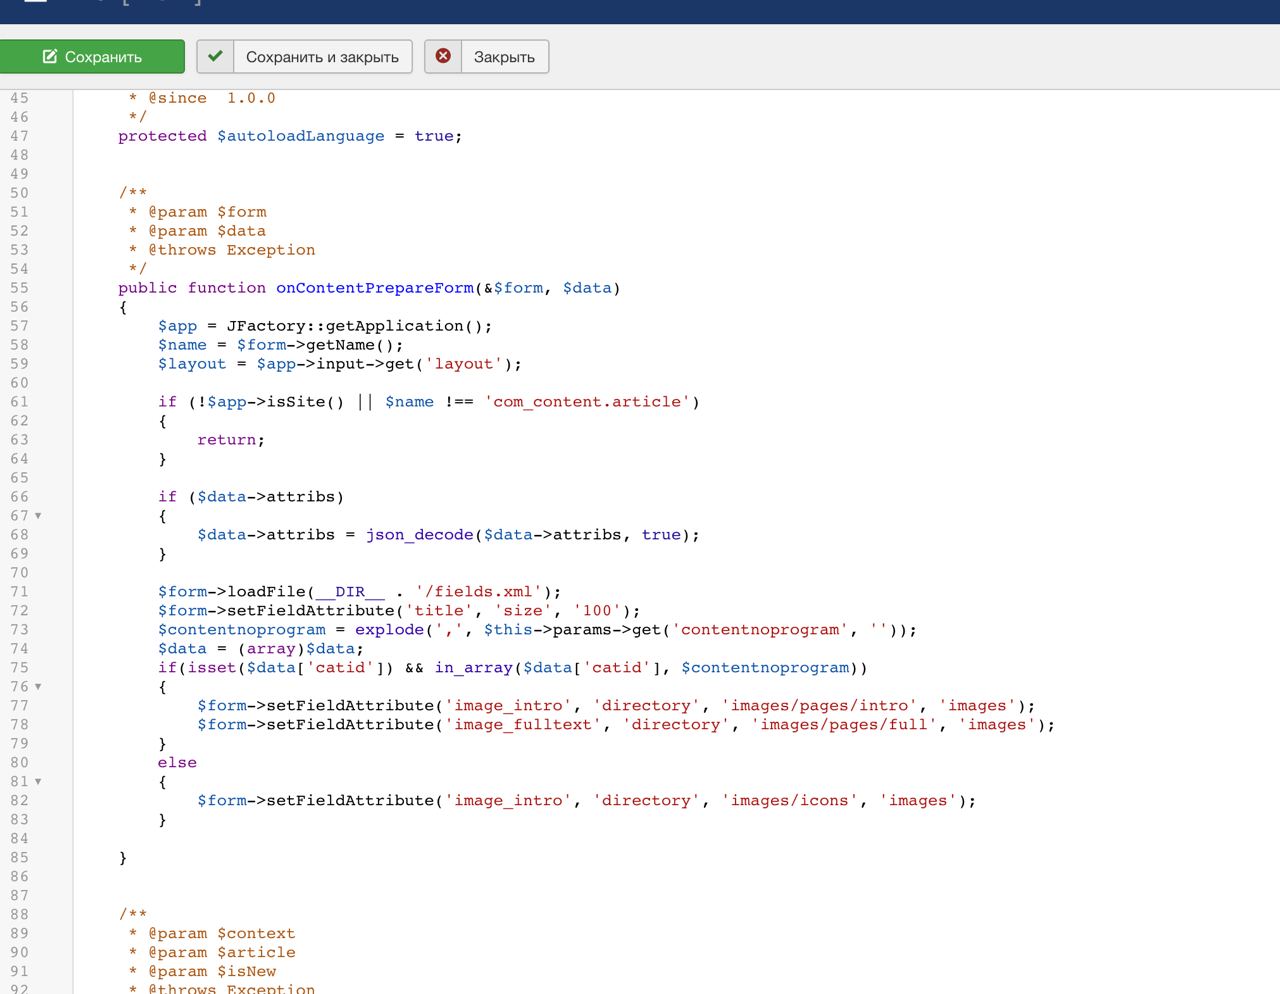Click the "$layout = $app->input->get('layout');" line
The image size is (1280, 994).
pyautogui.click(x=340, y=364)
